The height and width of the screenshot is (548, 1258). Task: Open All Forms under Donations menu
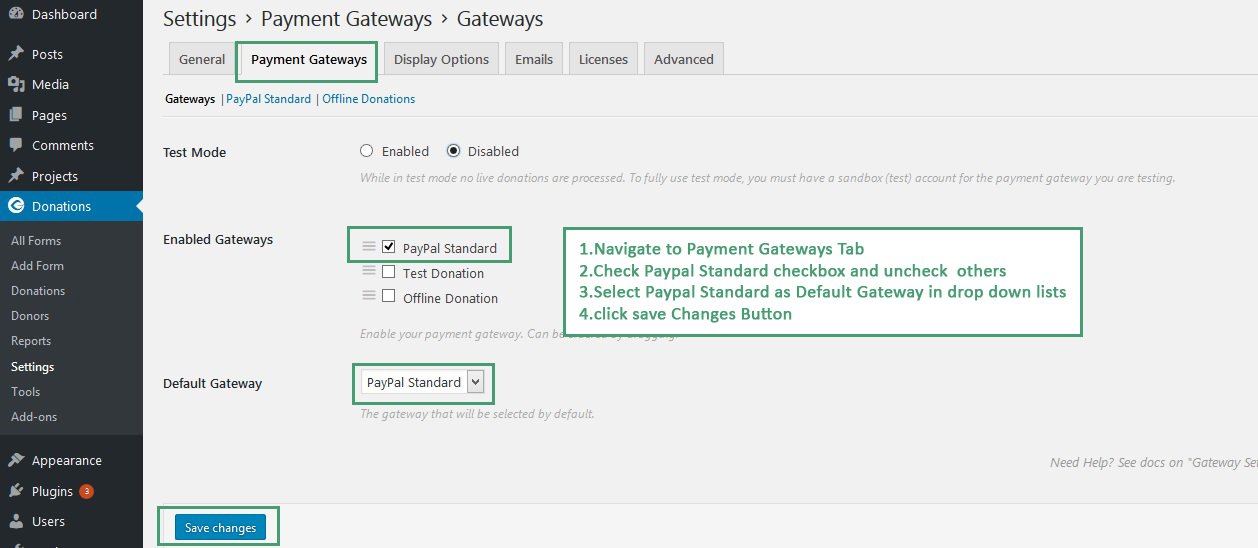tap(36, 240)
